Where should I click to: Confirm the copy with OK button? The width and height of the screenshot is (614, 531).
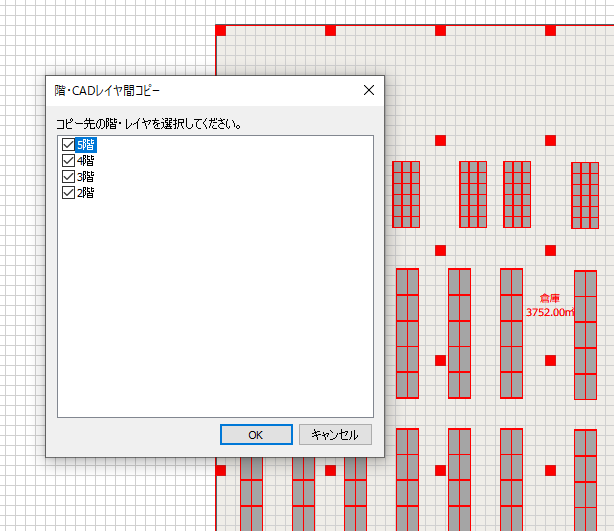coord(256,435)
